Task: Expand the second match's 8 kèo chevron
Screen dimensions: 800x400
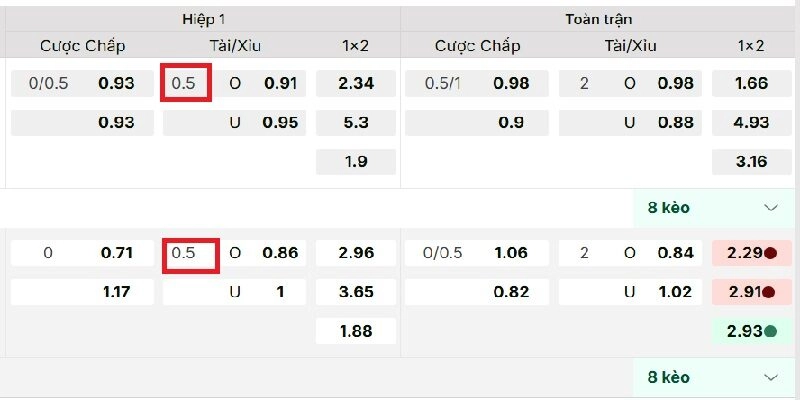Action: [770, 377]
